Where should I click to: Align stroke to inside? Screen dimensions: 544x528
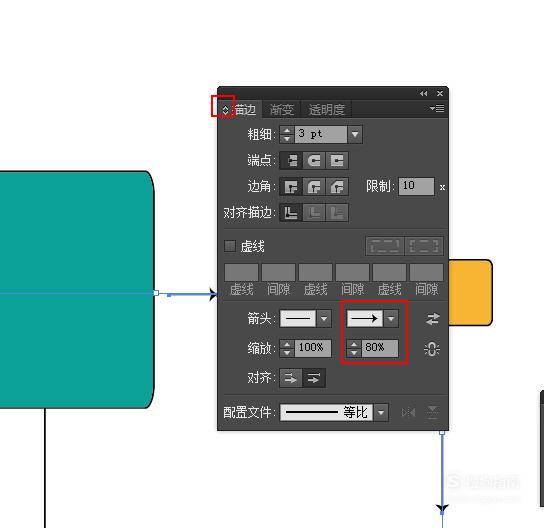point(314,213)
